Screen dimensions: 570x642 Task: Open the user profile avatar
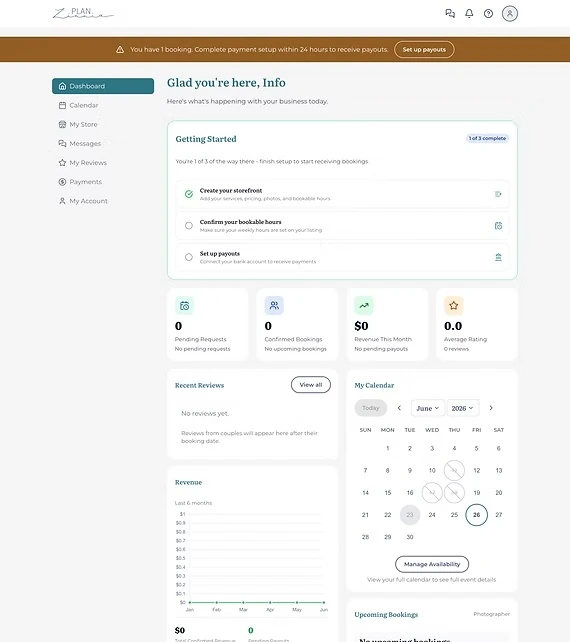[510, 14]
